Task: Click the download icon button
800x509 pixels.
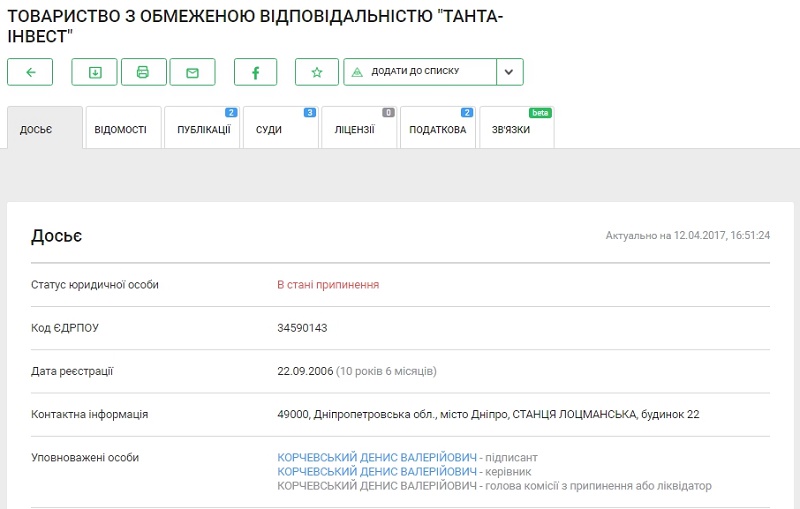Action: click(x=94, y=72)
